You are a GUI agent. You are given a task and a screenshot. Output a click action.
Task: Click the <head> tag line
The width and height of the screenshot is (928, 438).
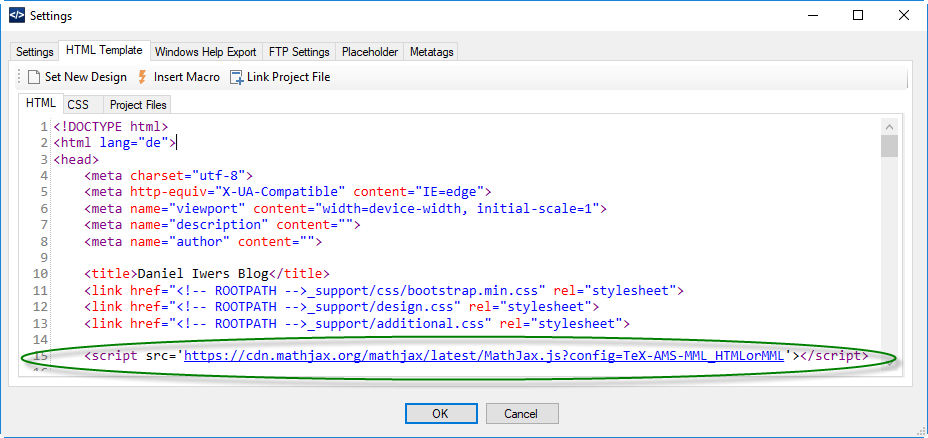[76, 159]
